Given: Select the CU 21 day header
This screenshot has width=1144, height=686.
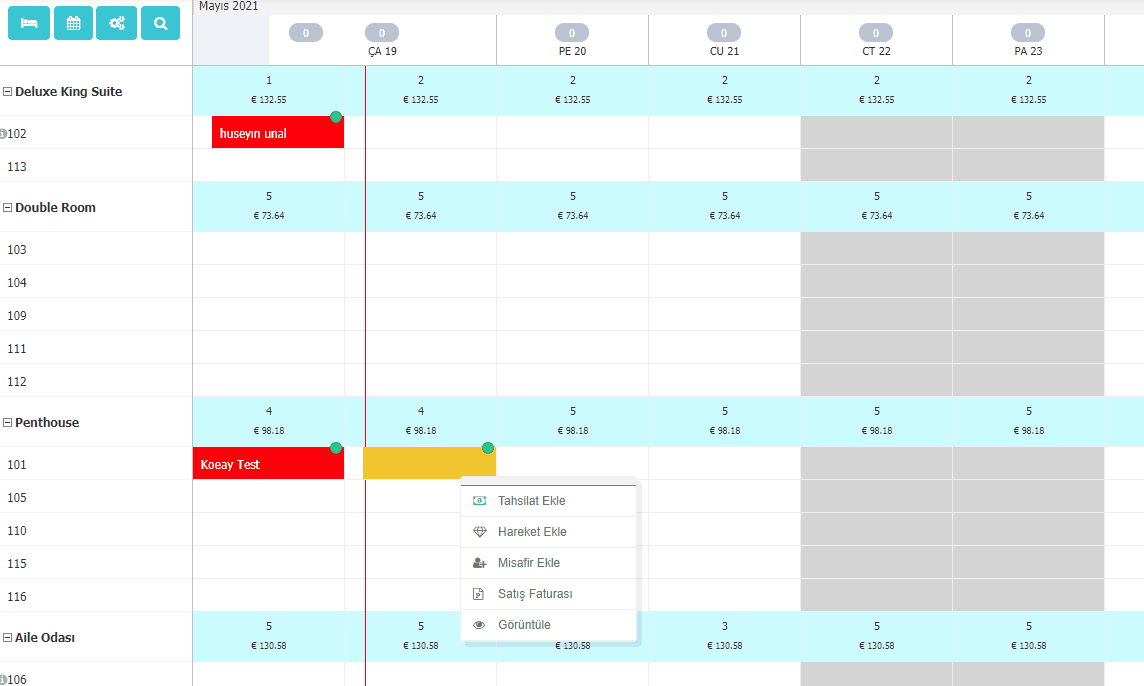Looking at the screenshot, I should [x=724, y=52].
